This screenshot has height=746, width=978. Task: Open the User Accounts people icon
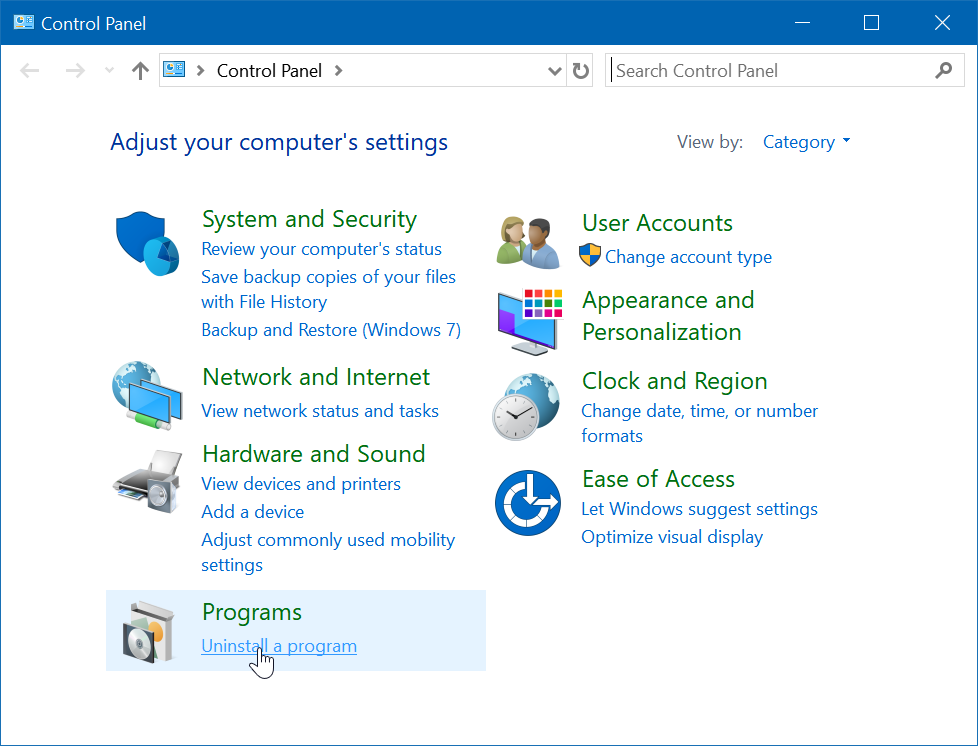(x=528, y=243)
